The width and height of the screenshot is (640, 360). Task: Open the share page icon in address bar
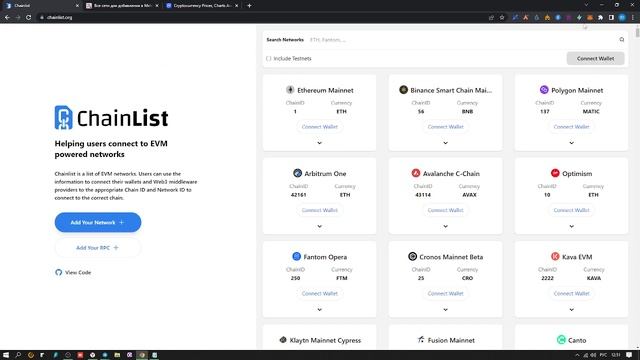coord(491,17)
